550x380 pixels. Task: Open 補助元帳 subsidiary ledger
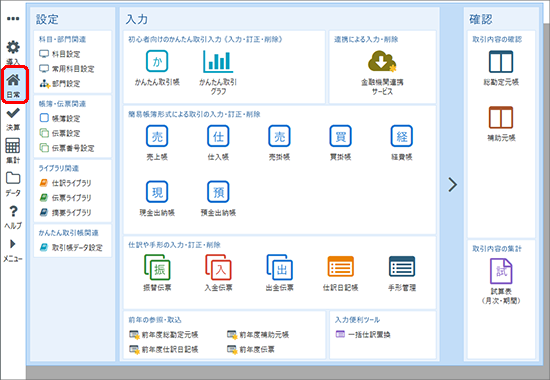[501, 118]
